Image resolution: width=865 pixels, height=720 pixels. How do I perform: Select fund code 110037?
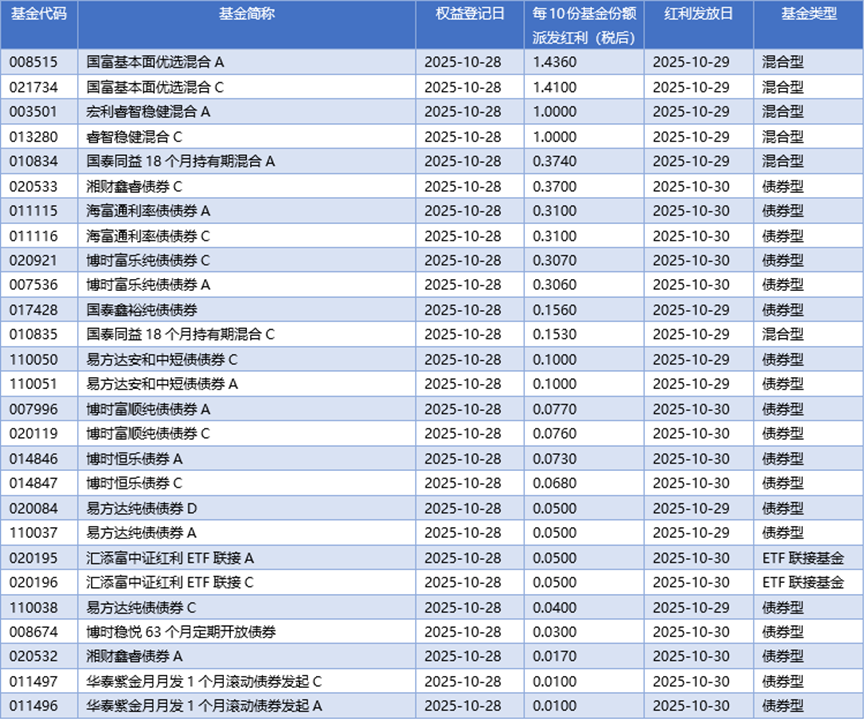click(x=33, y=533)
